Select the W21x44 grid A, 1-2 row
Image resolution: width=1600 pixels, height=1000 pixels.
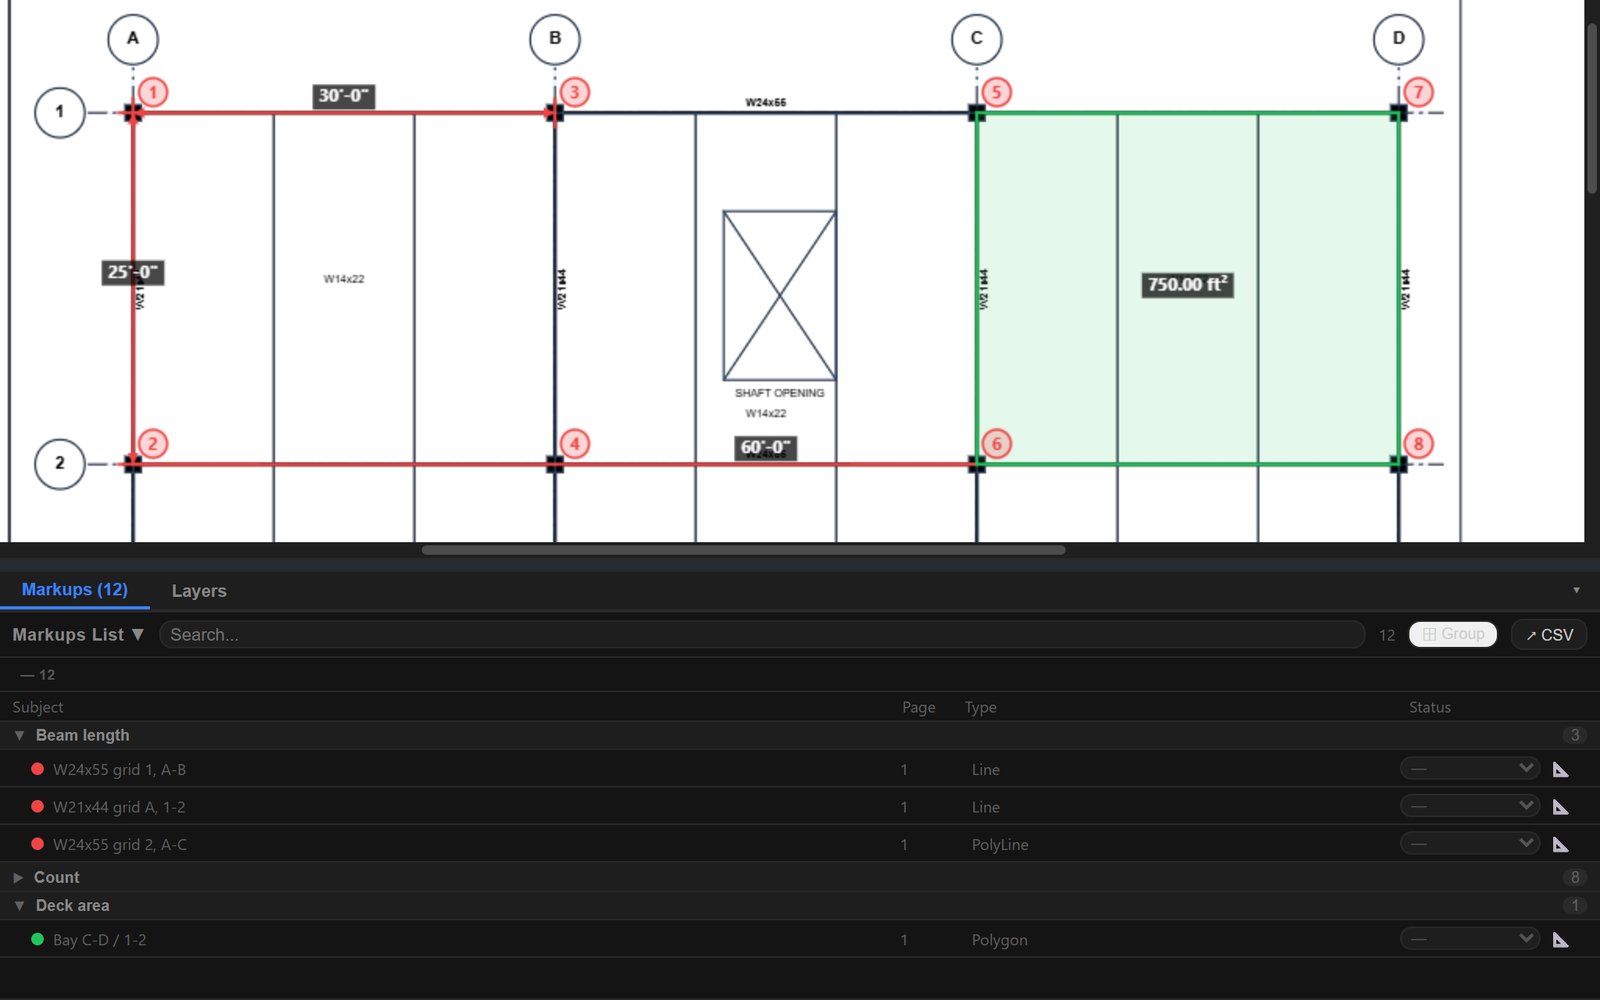point(800,806)
